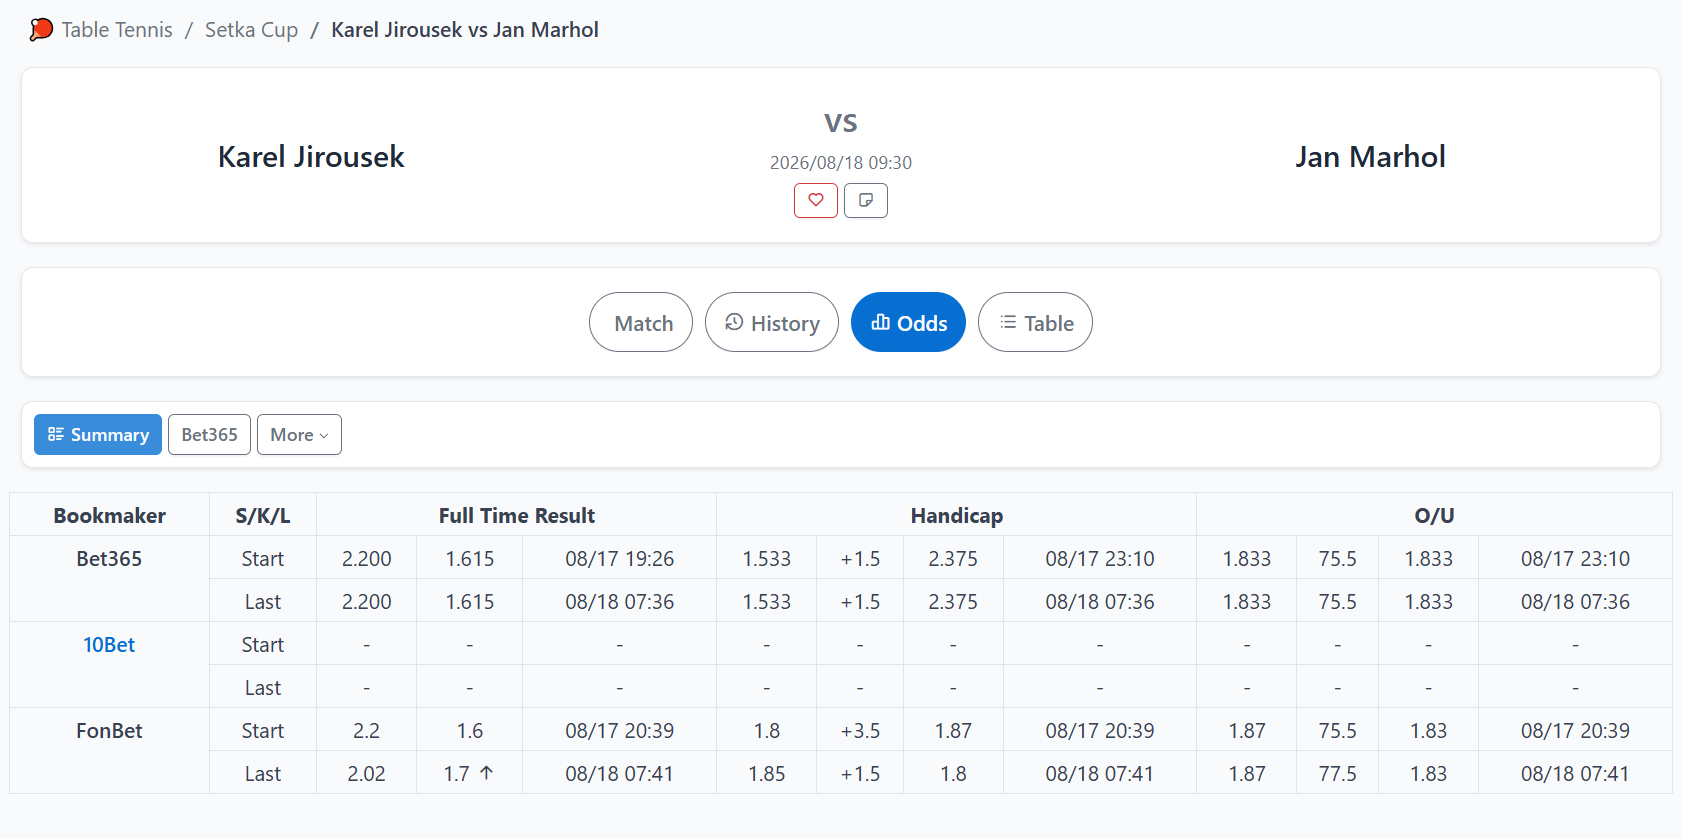Click the Summary grid icon
This screenshot has width=1682, height=839.
(56, 434)
